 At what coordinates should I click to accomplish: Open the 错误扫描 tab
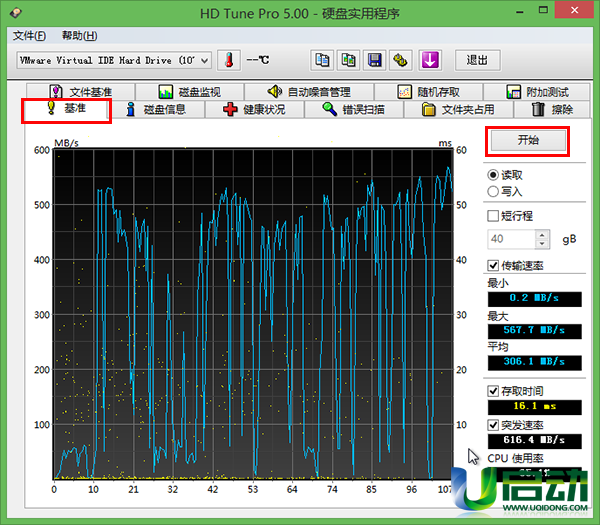point(354,109)
